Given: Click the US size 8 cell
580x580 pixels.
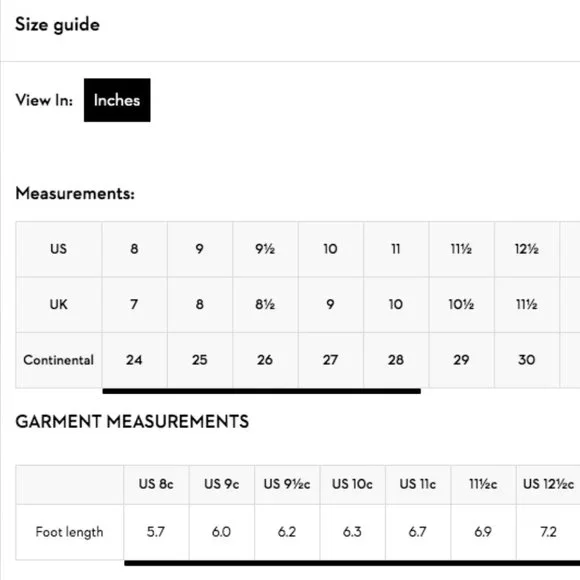Looking at the screenshot, I should pos(134,249).
